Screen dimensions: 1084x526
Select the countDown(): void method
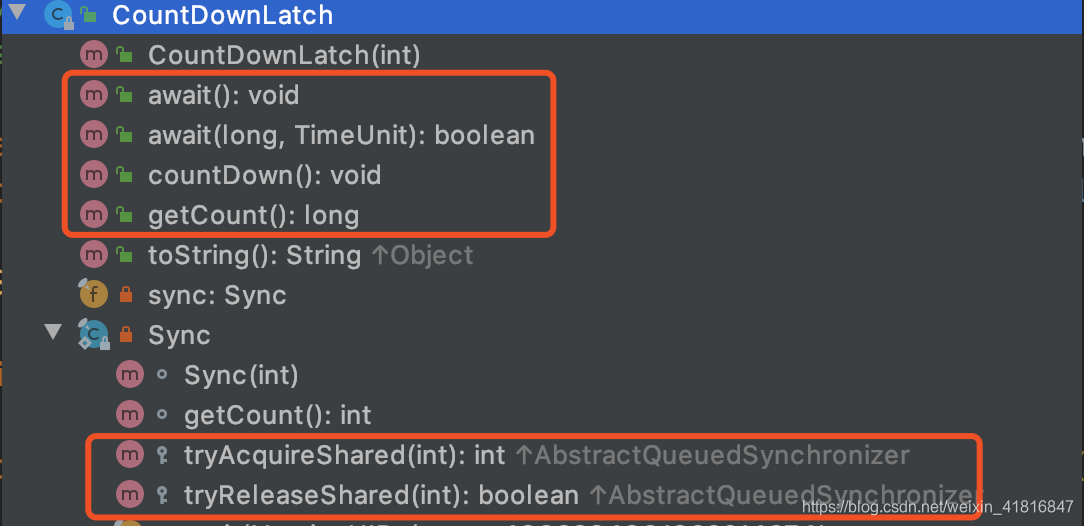click(265, 175)
